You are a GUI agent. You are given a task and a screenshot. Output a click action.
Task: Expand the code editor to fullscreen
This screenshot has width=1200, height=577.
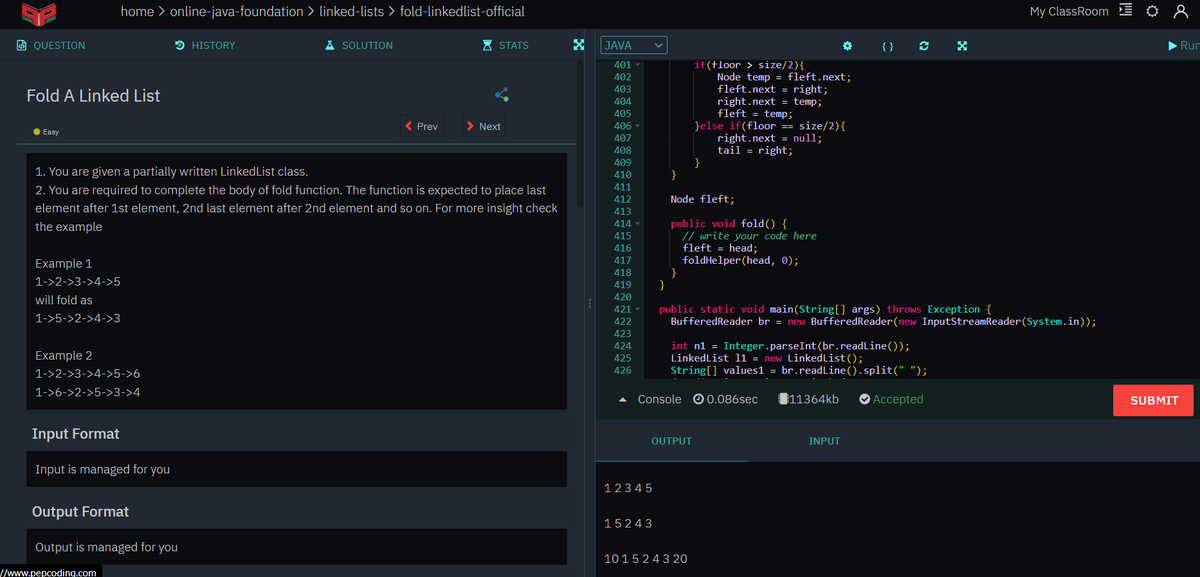962,46
